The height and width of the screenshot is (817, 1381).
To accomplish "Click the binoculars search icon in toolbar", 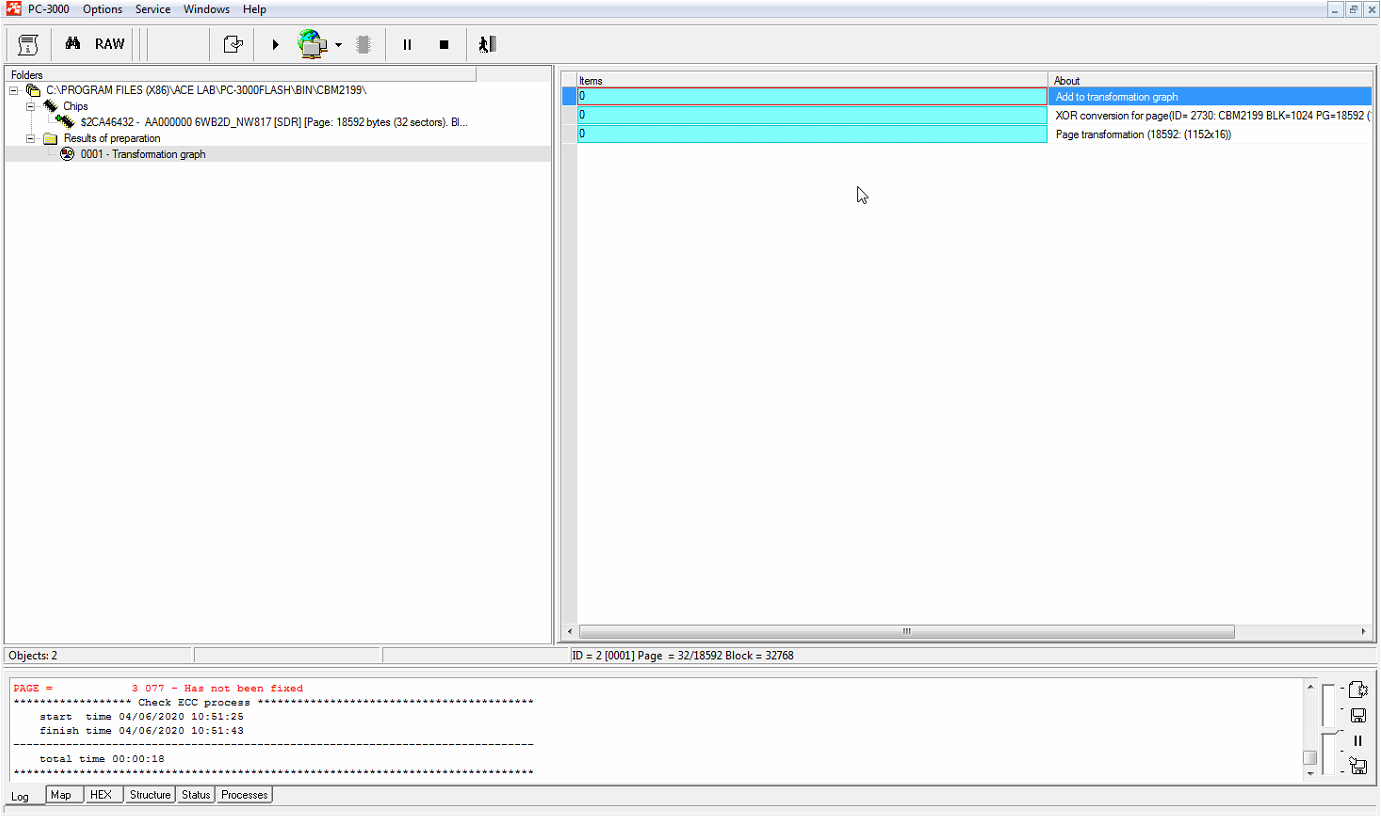I will tap(72, 44).
